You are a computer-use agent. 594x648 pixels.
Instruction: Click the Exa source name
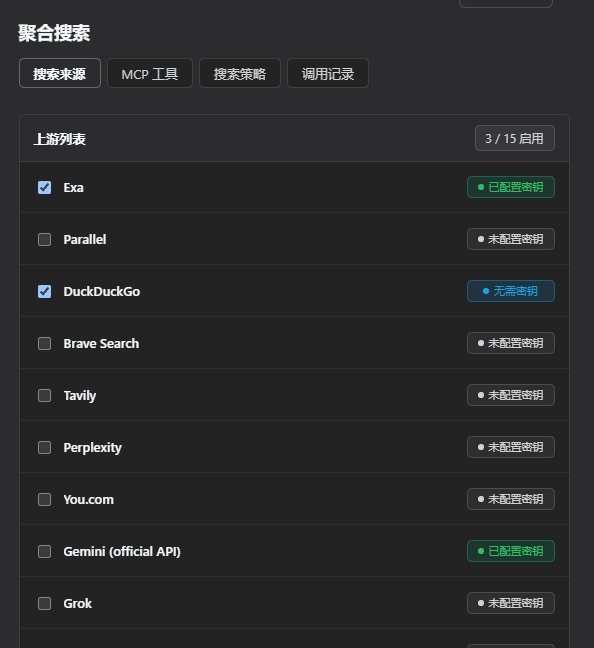coord(74,188)
